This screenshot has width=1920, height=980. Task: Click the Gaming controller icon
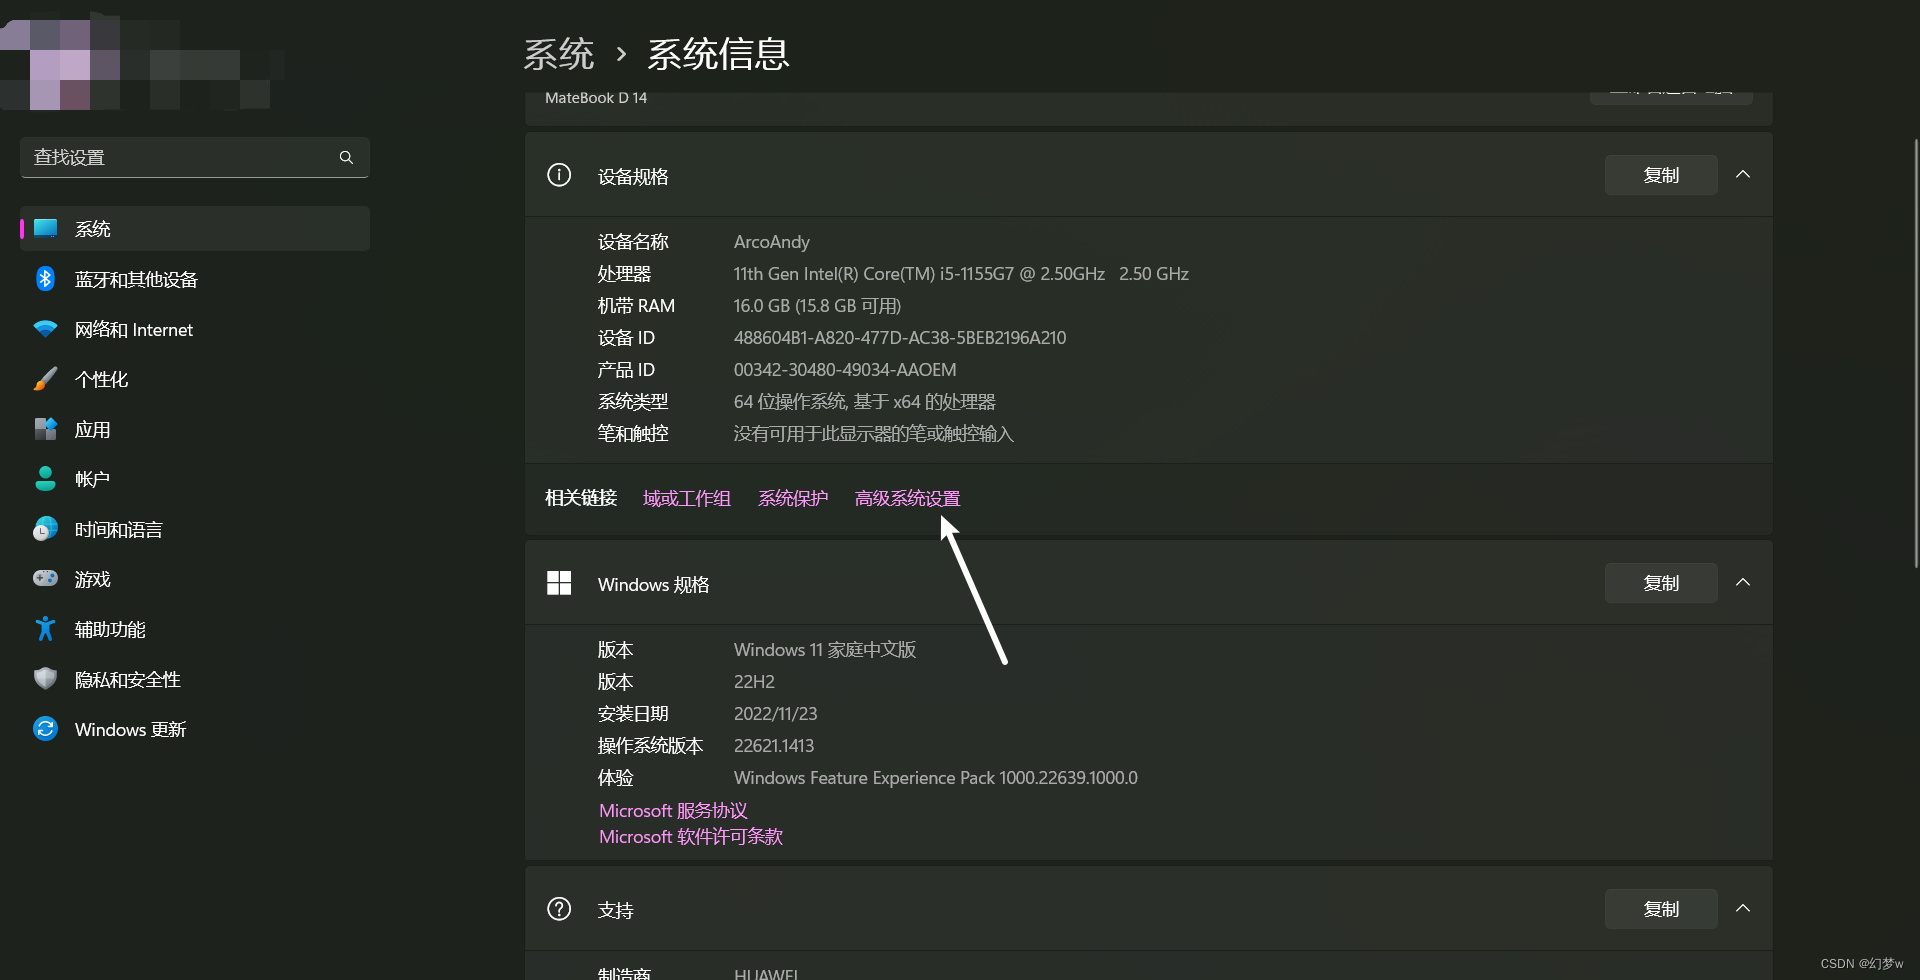45,578
